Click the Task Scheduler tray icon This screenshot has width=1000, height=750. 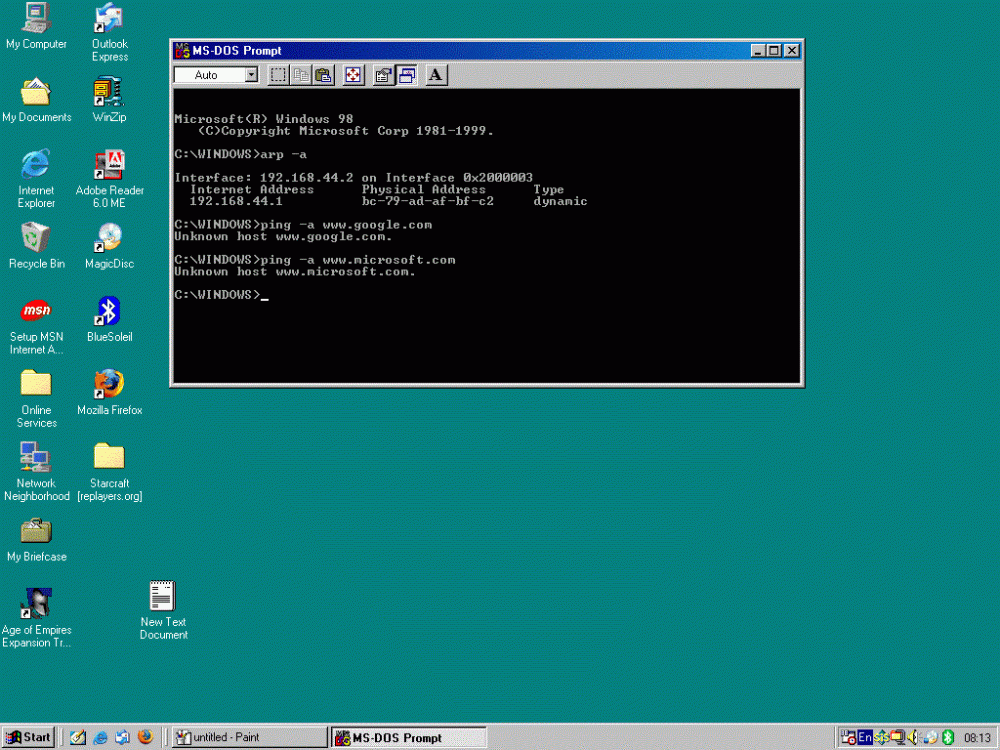pyautogui.click(x=848, y=737)
